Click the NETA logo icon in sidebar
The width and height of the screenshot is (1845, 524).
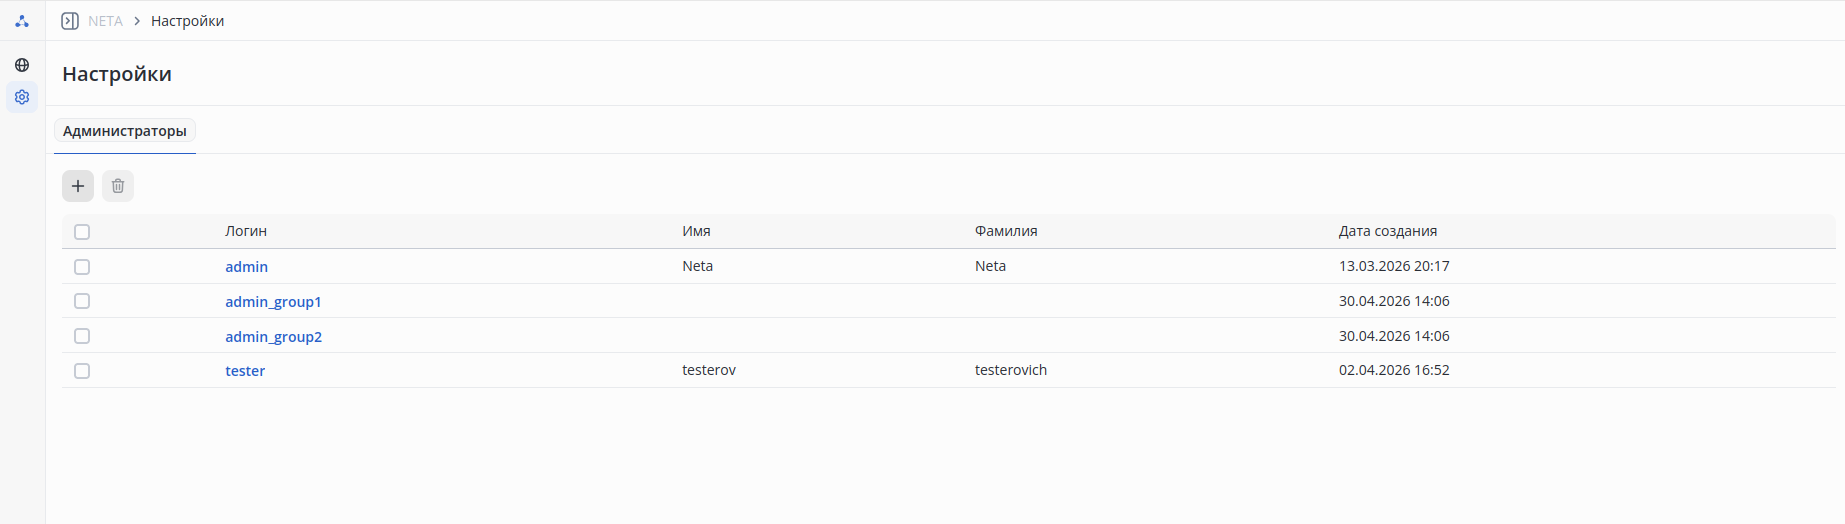22,21
